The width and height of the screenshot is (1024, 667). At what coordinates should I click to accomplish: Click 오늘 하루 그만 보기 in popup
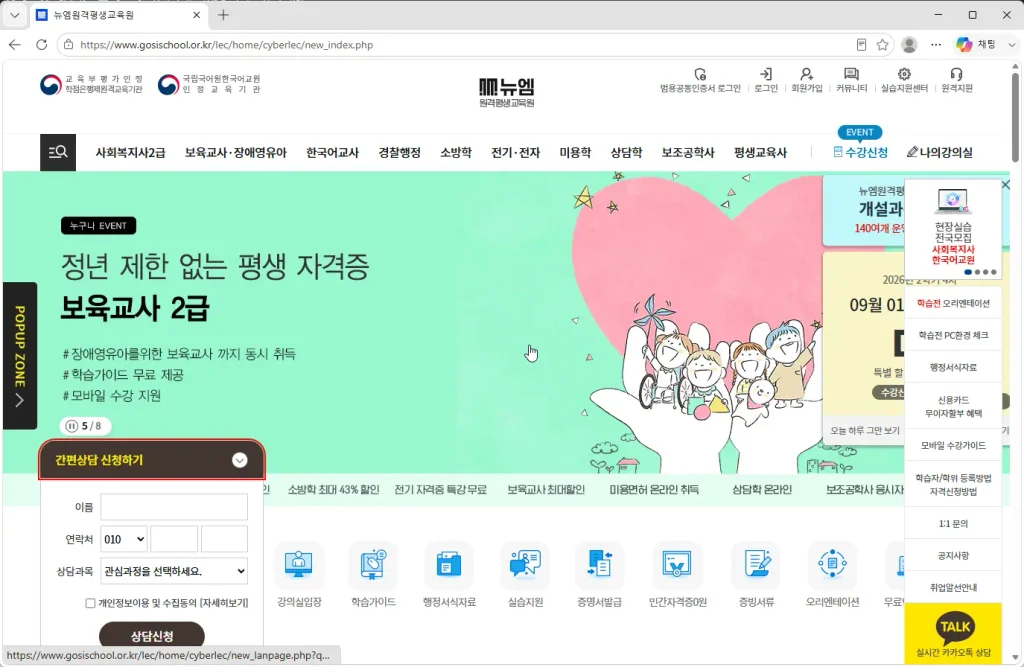tap(865, 431)
